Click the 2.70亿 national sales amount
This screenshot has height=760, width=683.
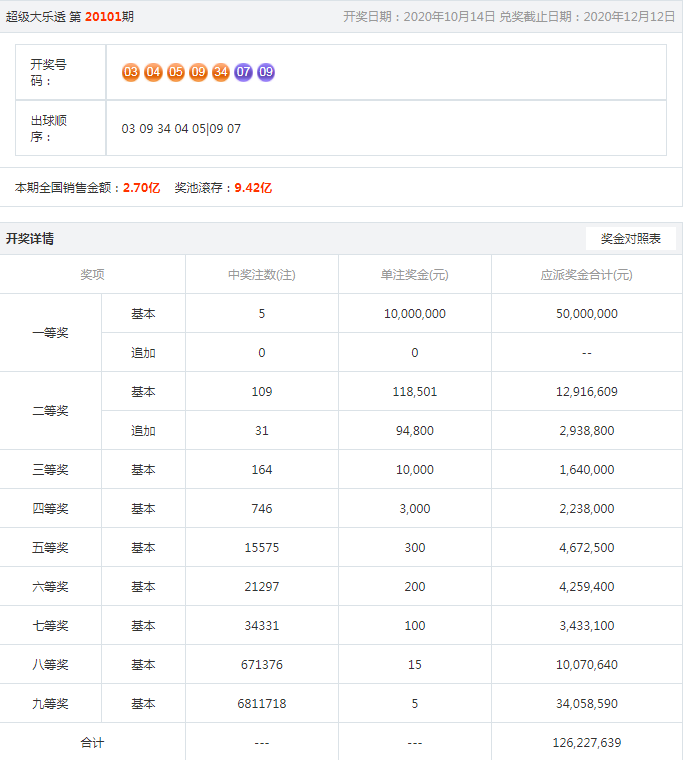(141, 188)
